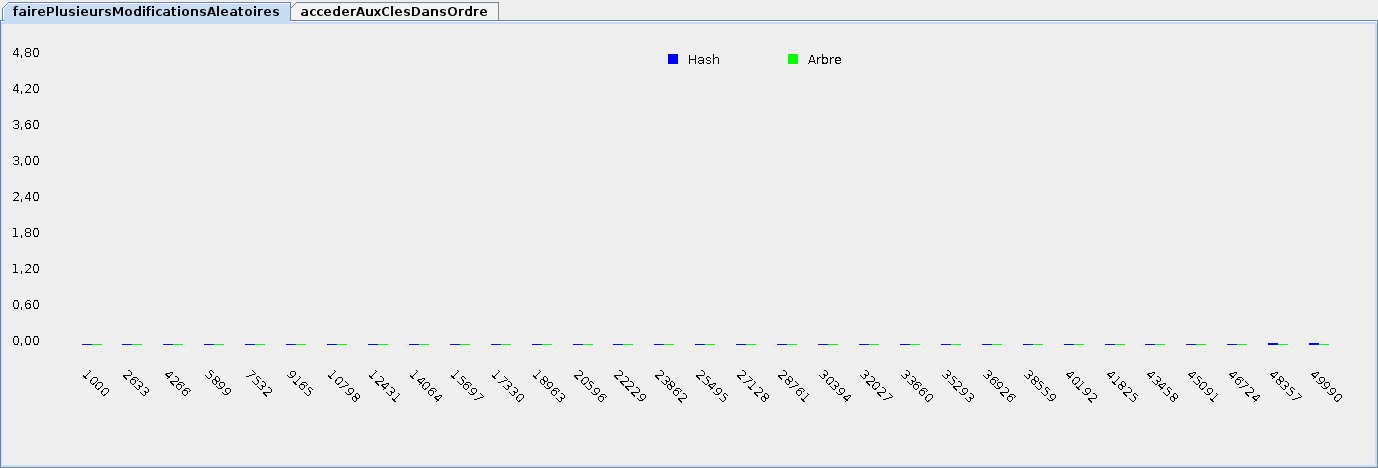
Task: Click the 12431 x-axis label
Action: 385,385
